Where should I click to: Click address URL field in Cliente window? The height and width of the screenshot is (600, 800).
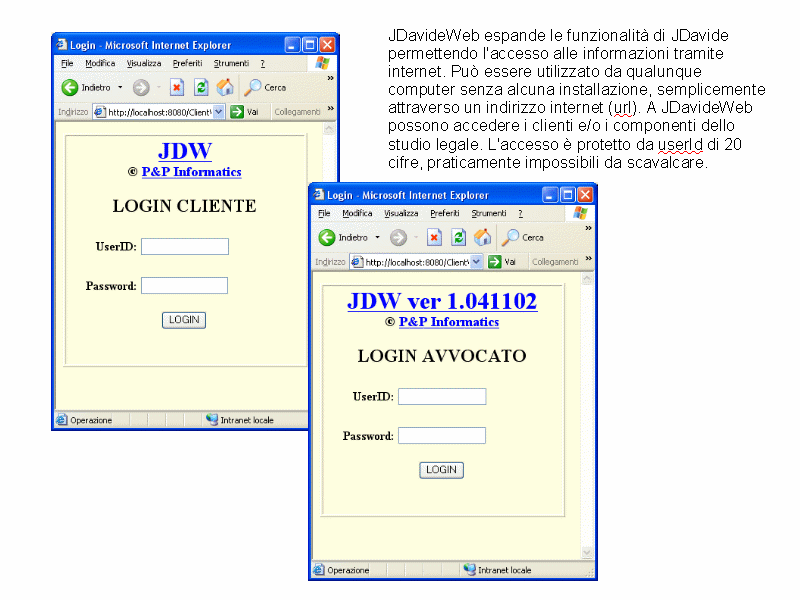click(x=159, y=112)
